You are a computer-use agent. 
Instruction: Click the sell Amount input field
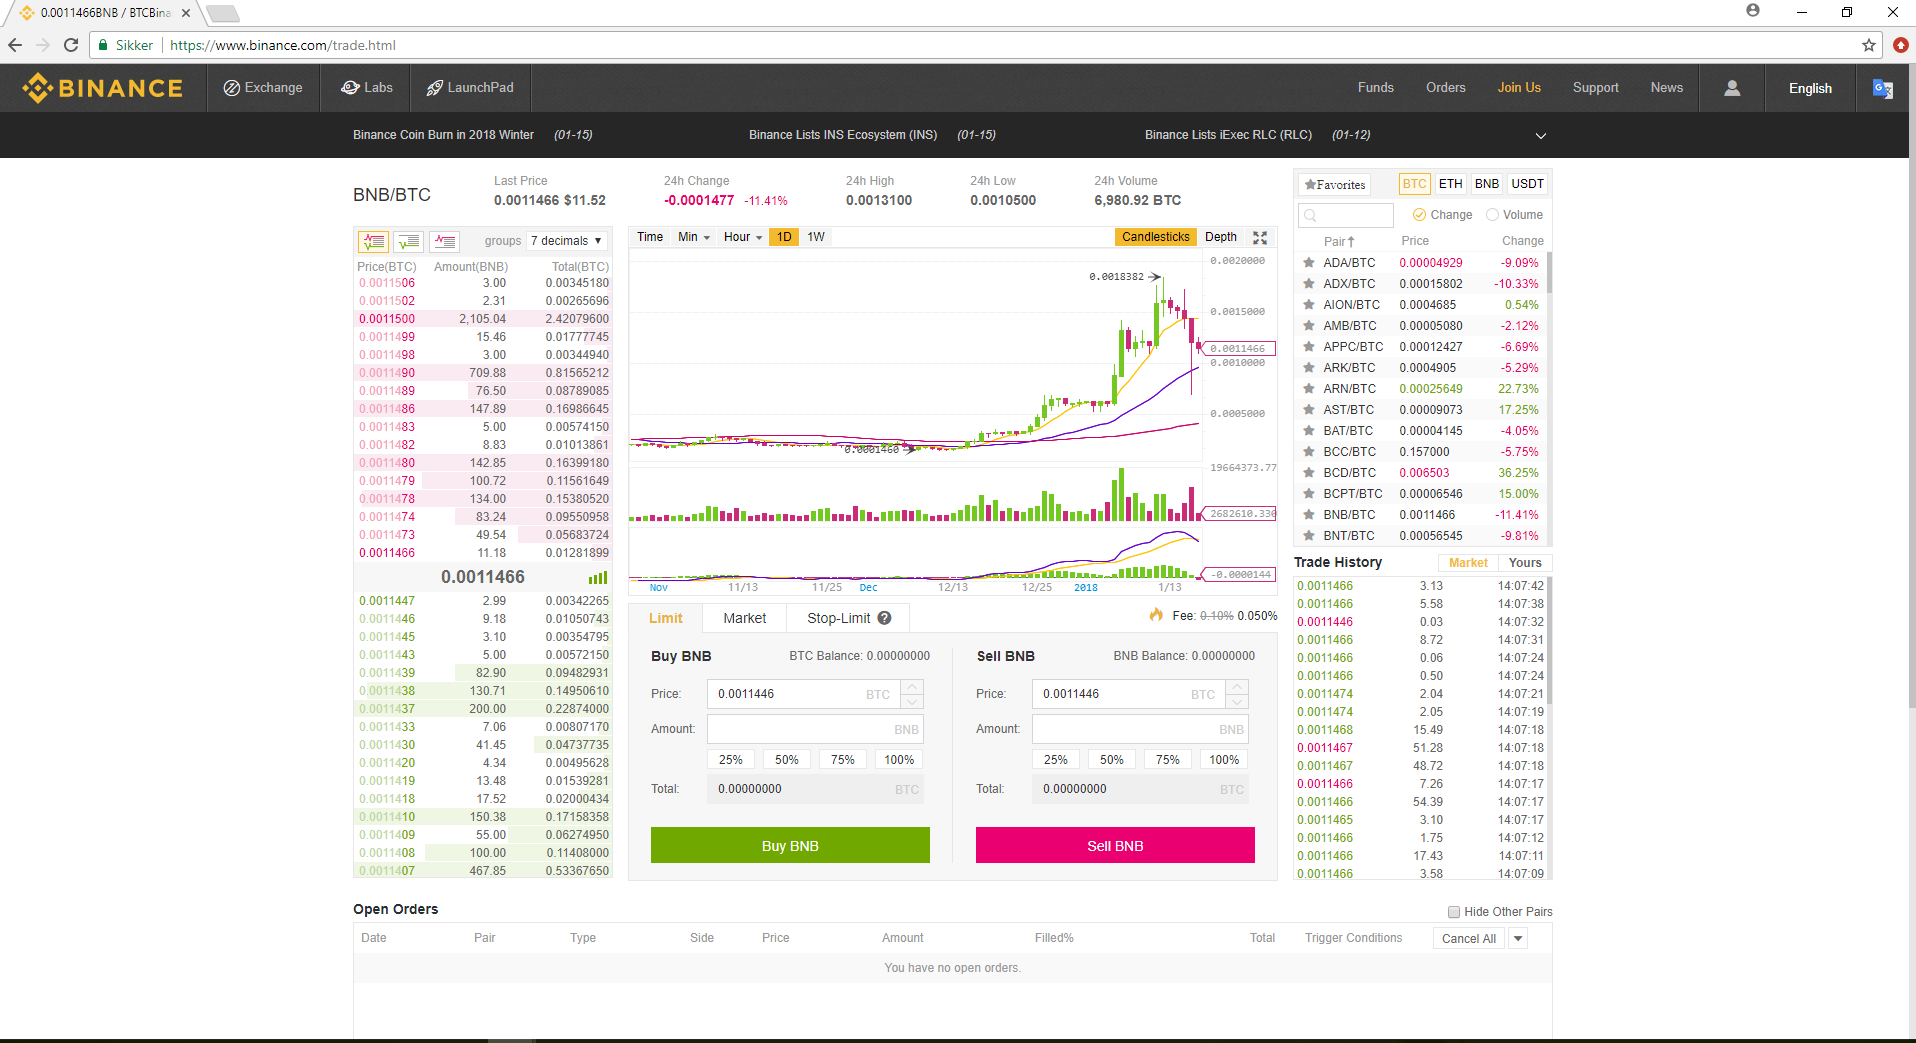[1140, 729]
